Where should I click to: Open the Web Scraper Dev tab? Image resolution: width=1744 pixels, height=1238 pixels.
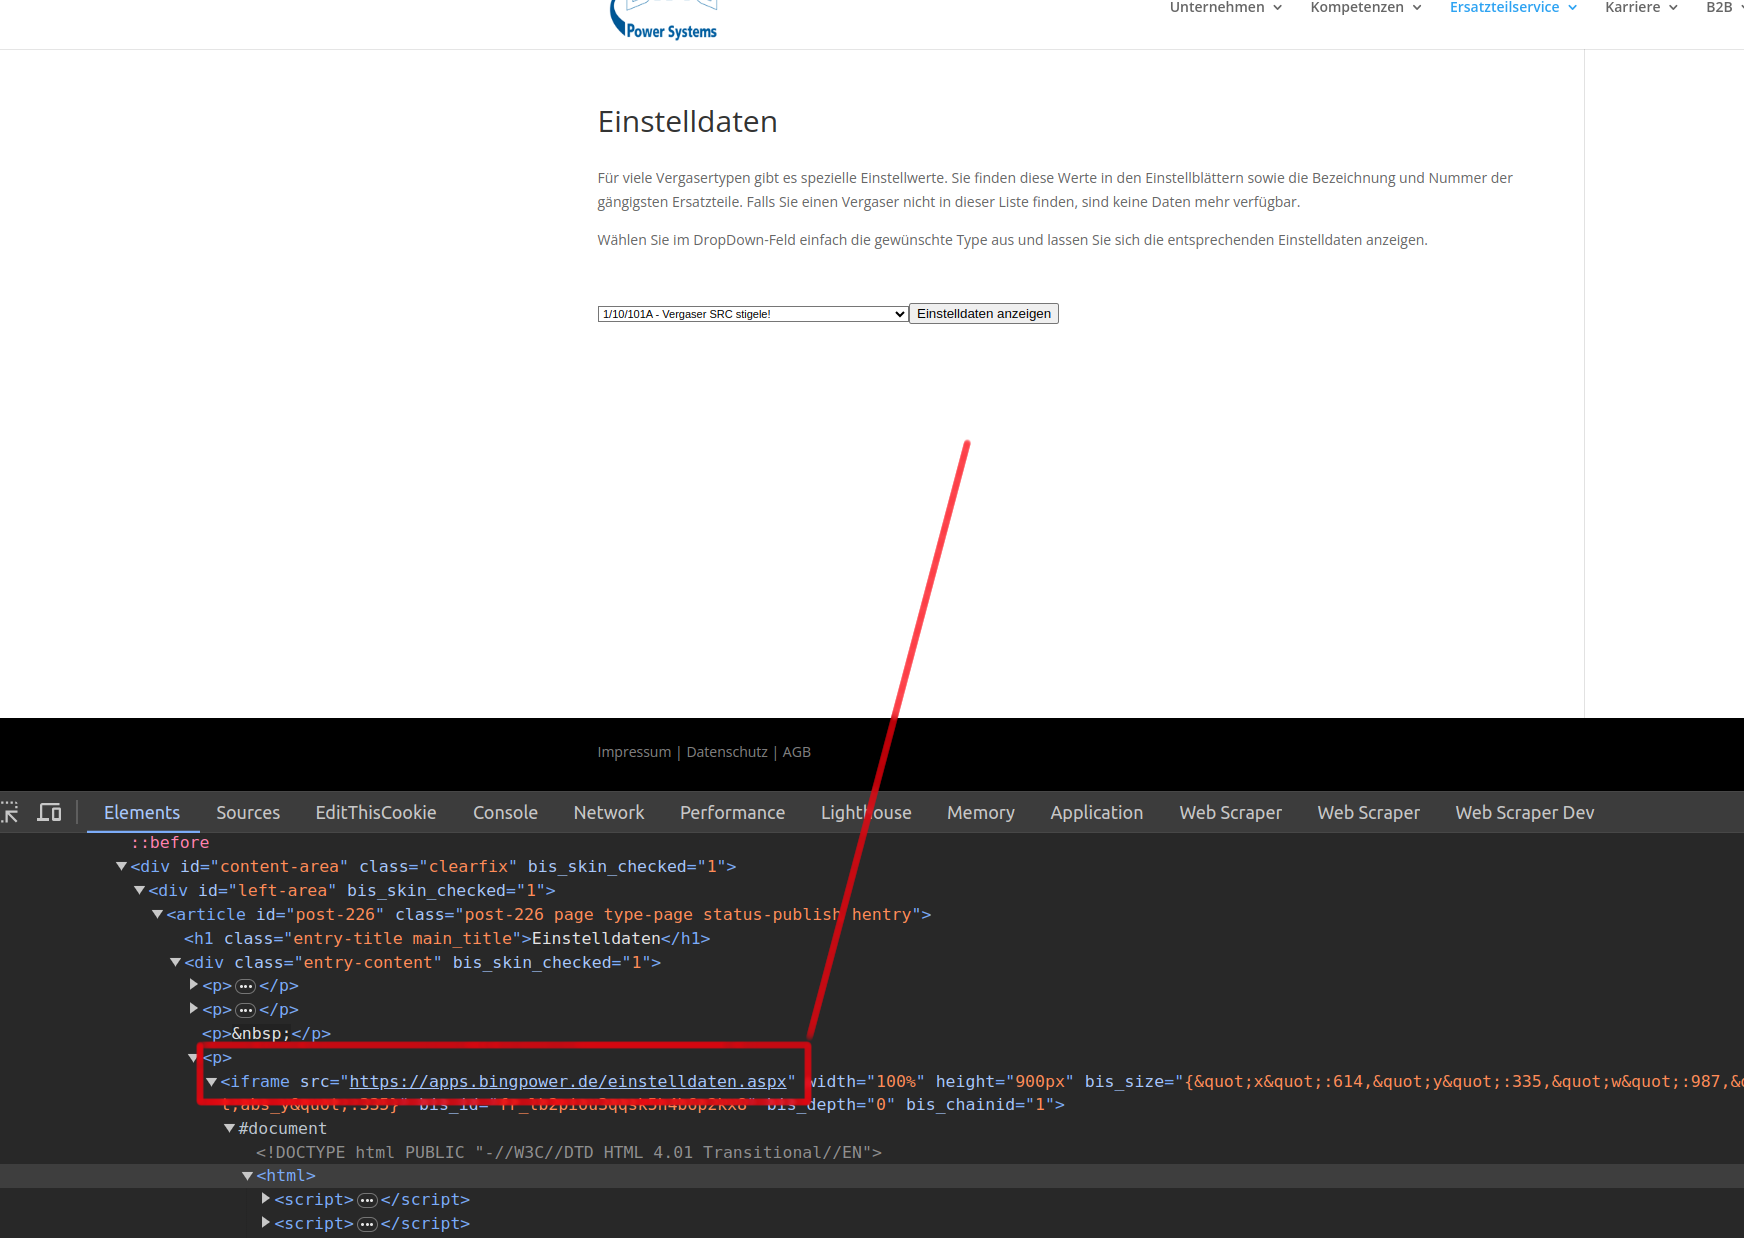pos(1524,813)
